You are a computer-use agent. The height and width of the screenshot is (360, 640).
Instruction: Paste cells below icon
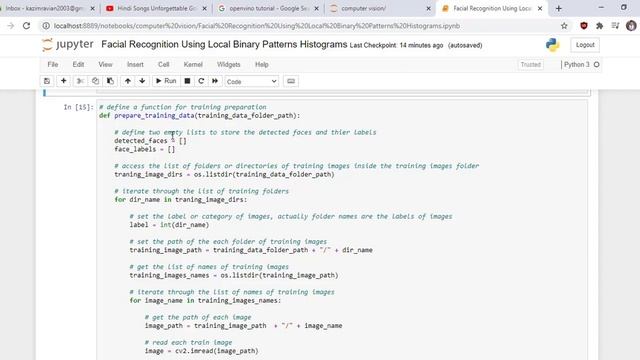pyautogui.click(x=110, y=81)
